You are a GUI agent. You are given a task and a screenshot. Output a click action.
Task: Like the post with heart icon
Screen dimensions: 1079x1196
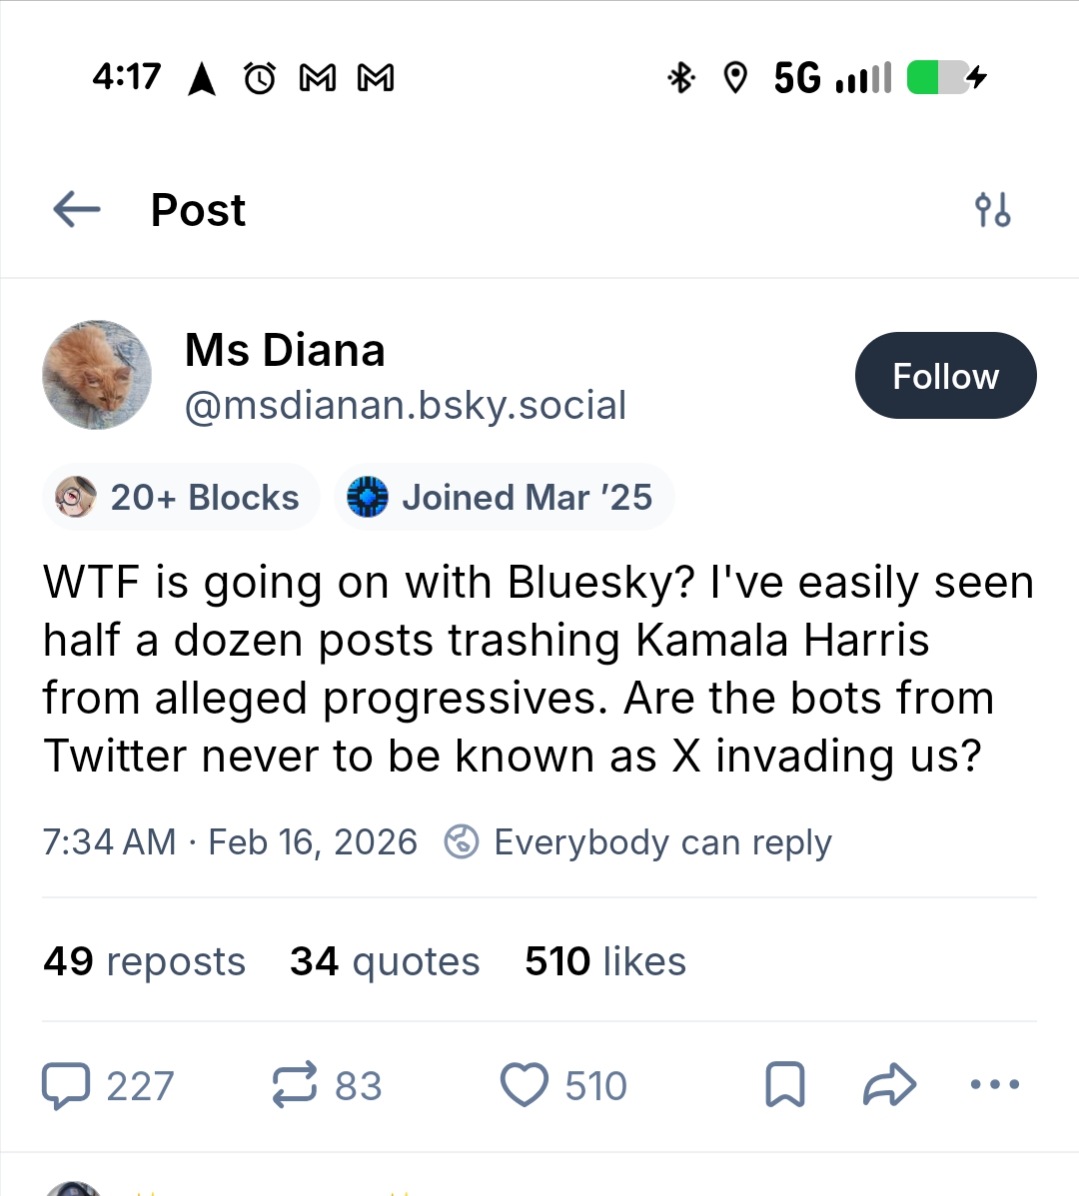click(x=524, y=1086)
